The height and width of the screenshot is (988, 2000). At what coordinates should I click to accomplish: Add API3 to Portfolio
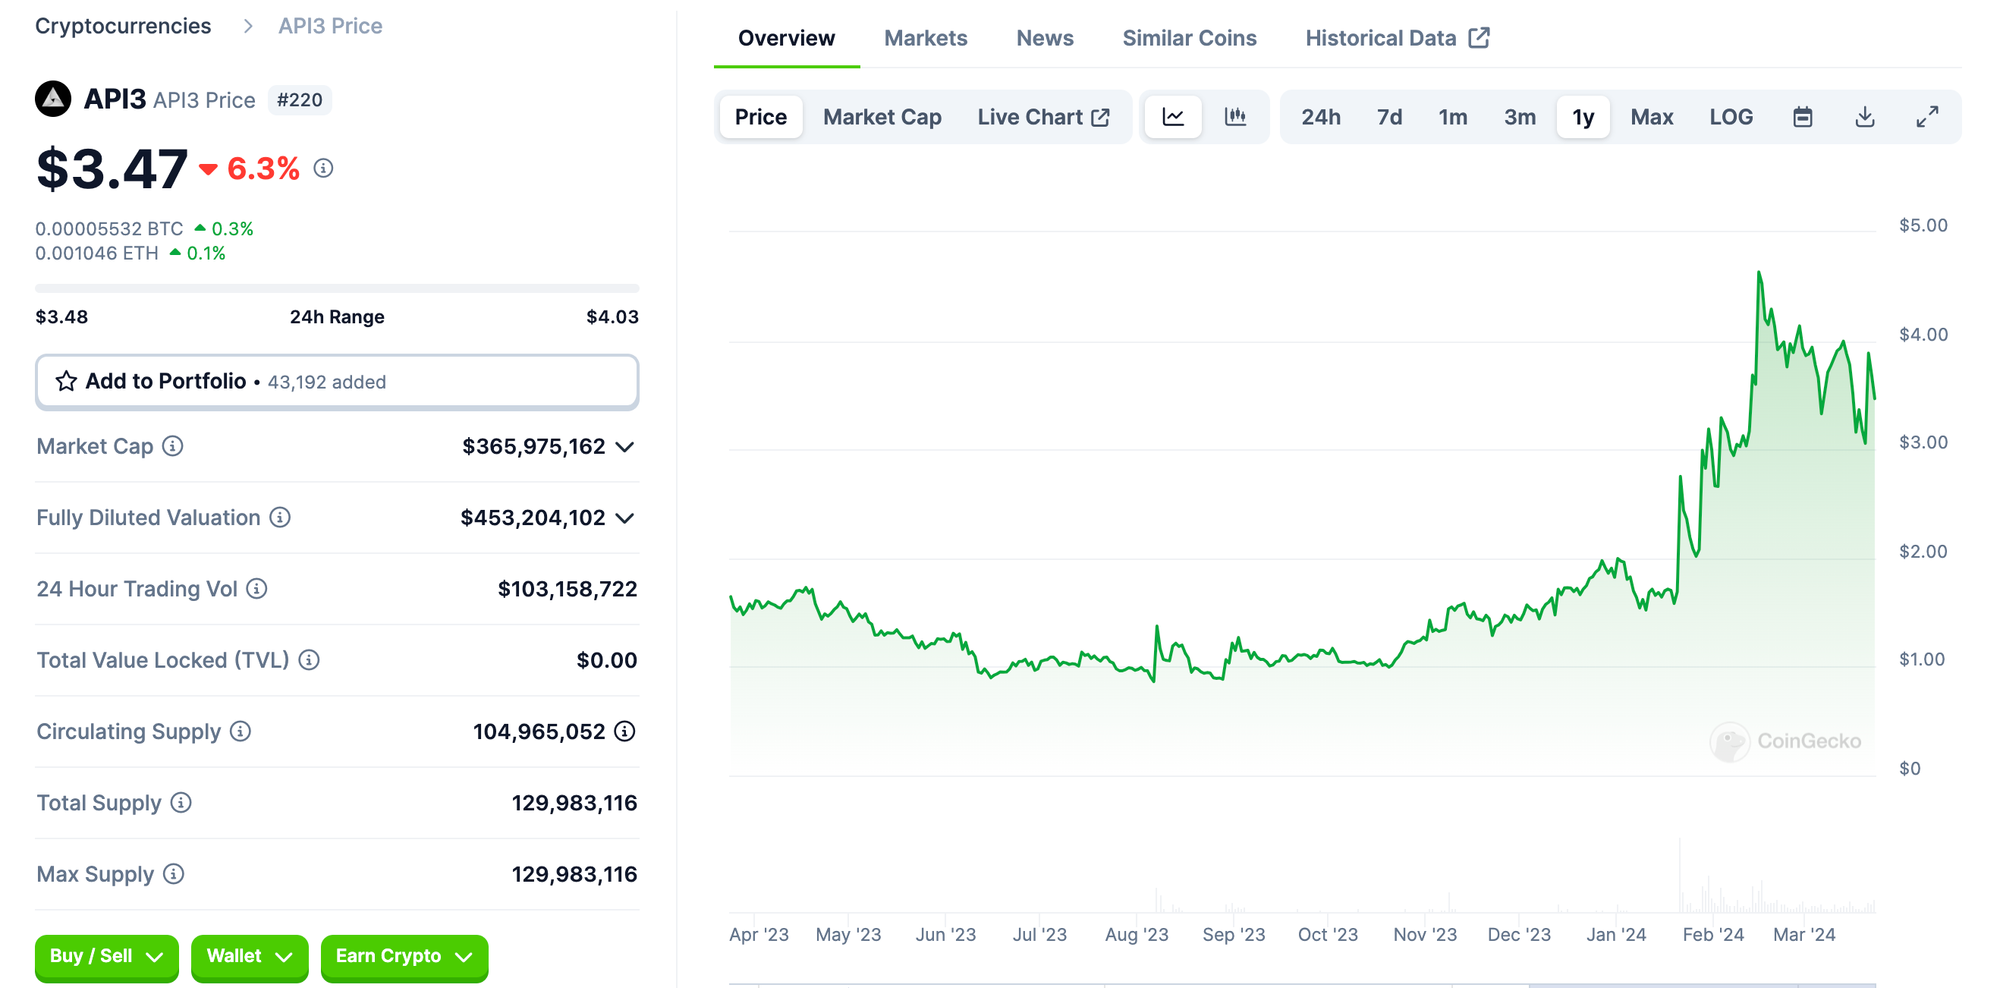click(336, 381)
